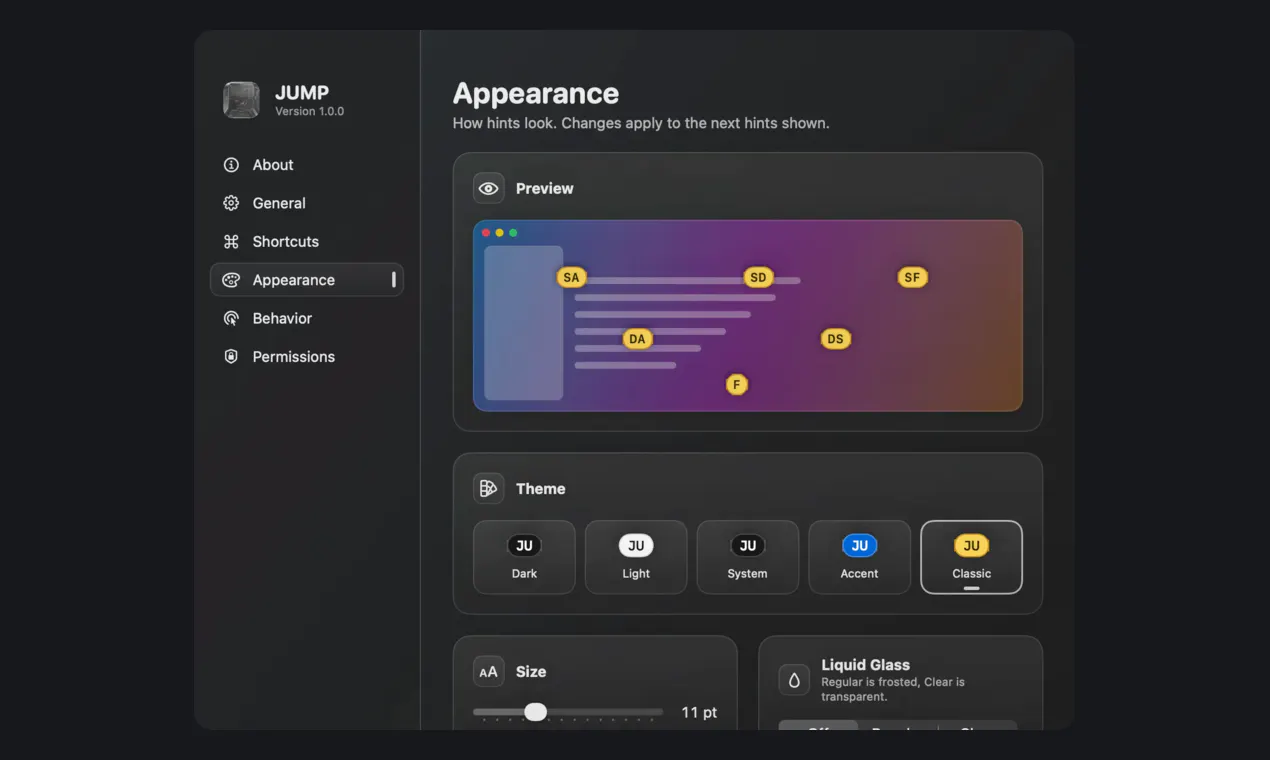1270x760 pixels.
Task: Click the "Preview" section title
Action: (x=545, y=188)
